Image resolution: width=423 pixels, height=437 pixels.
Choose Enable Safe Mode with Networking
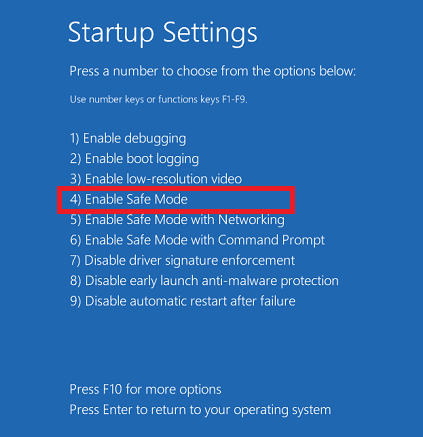pyautogui.click(x=177, y=220)
